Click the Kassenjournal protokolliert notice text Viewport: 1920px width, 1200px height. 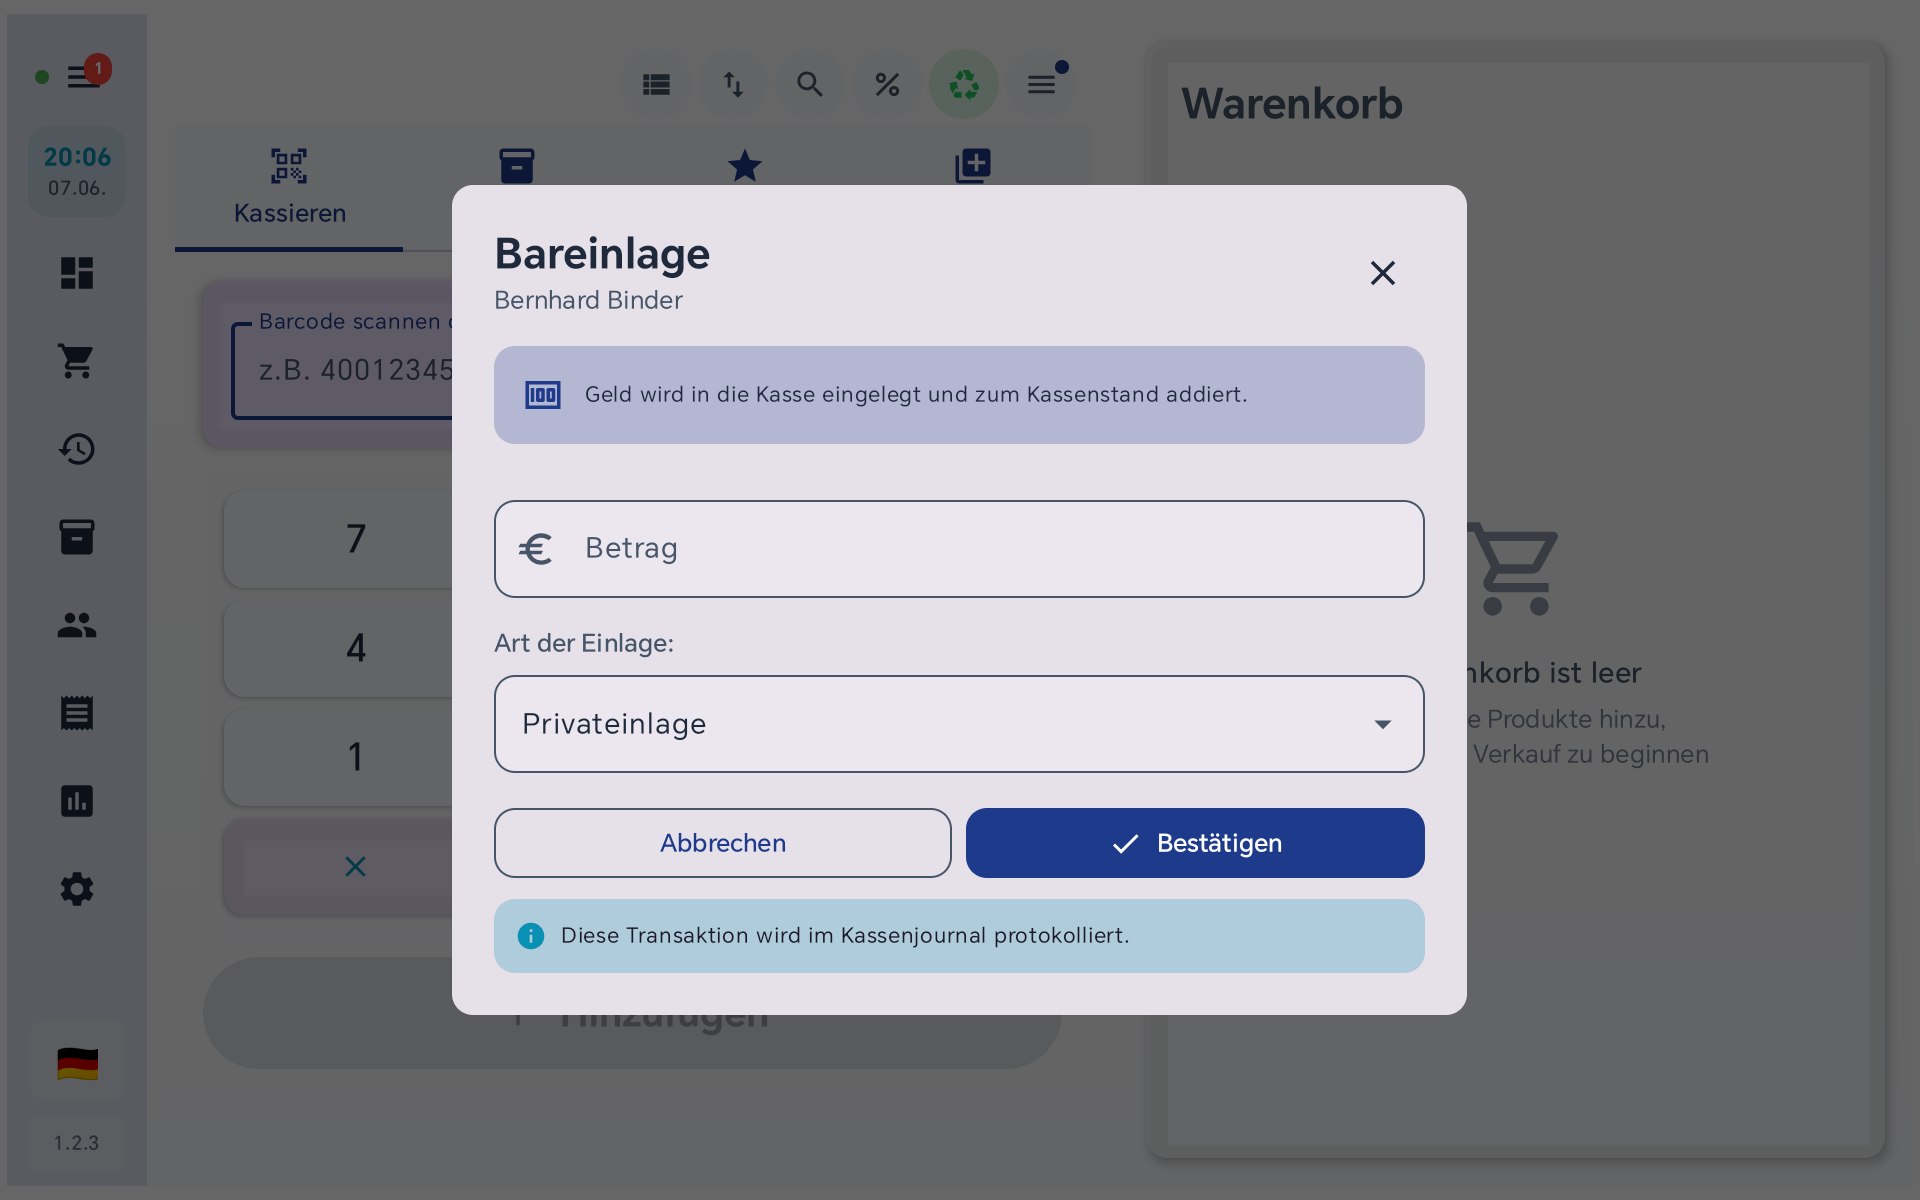pos(845,936)
